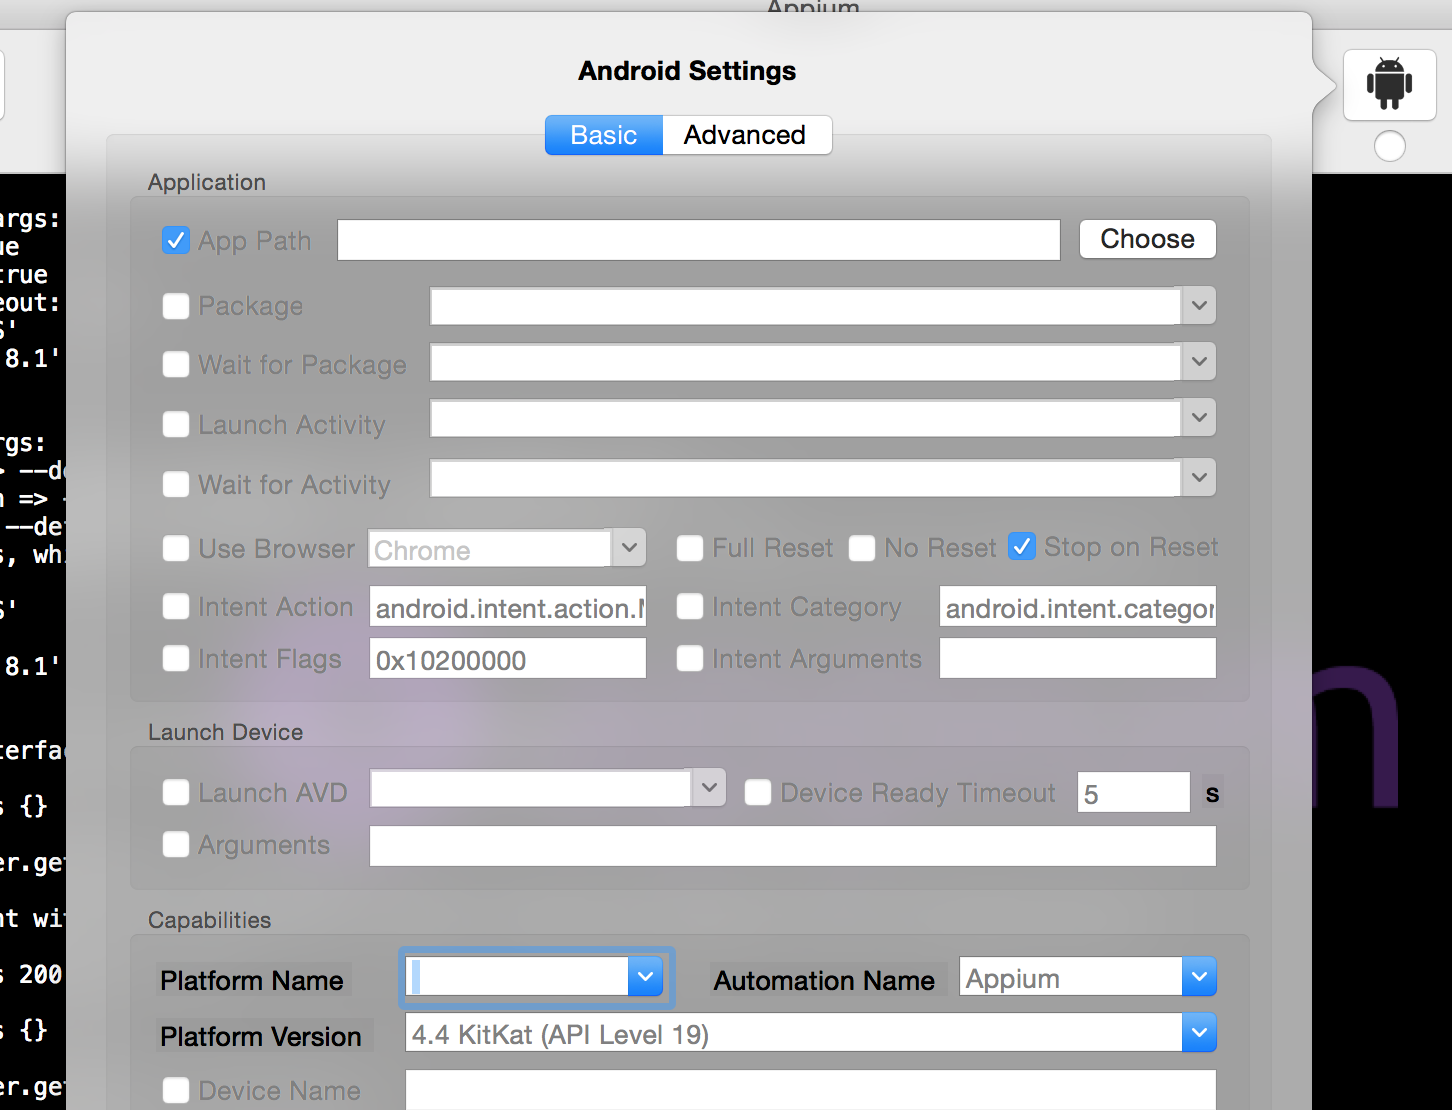
Task: Click the Launch Device section label
Action: click(x=226, y=732)
